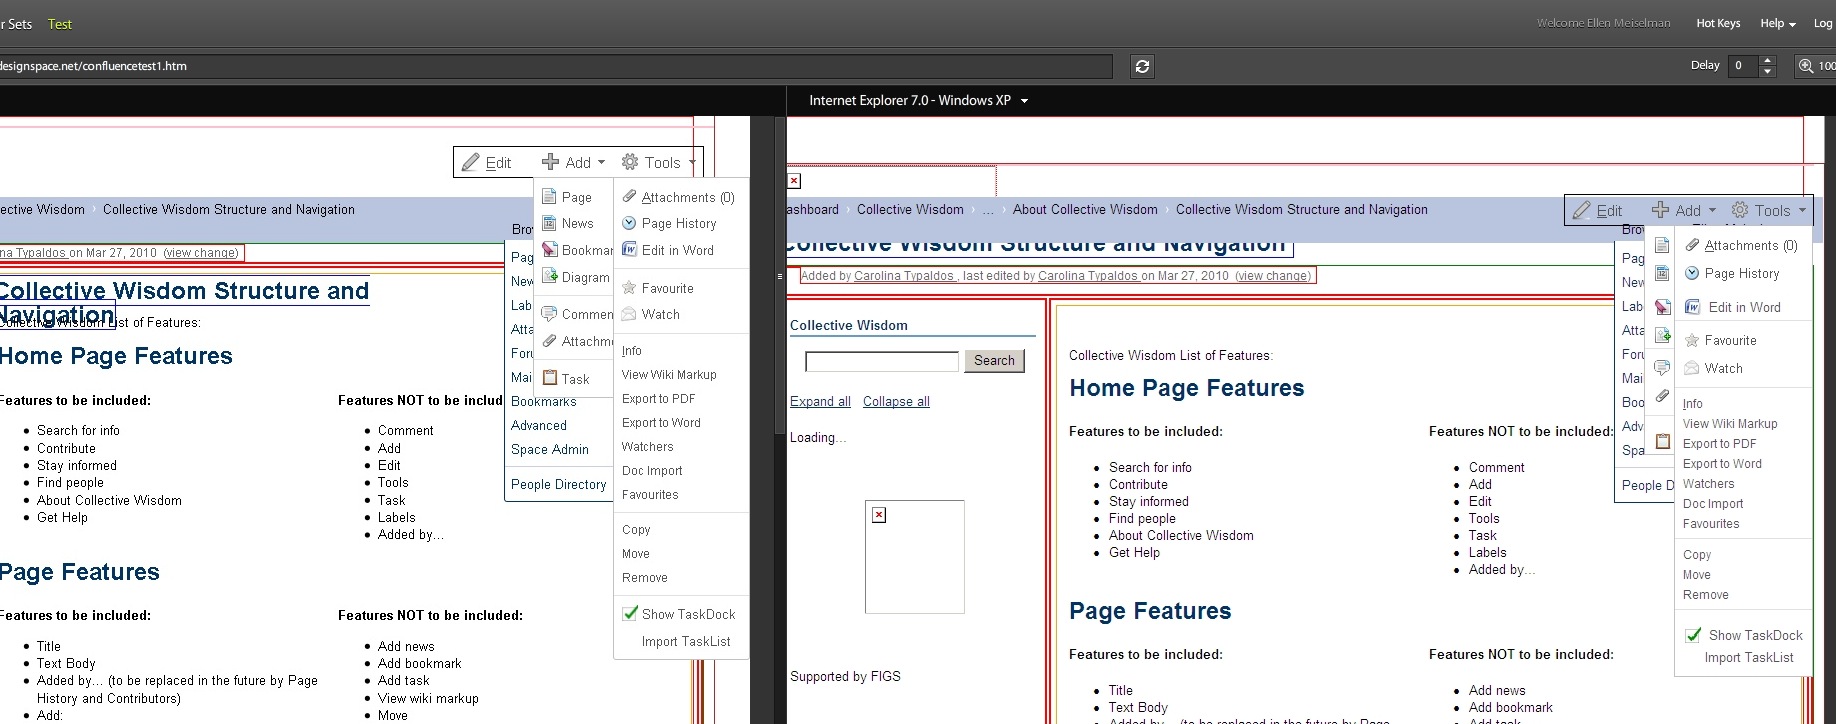Click the Edit pencil button in left pane
This screenshot has width=1836, height=724.
point(486,163)
